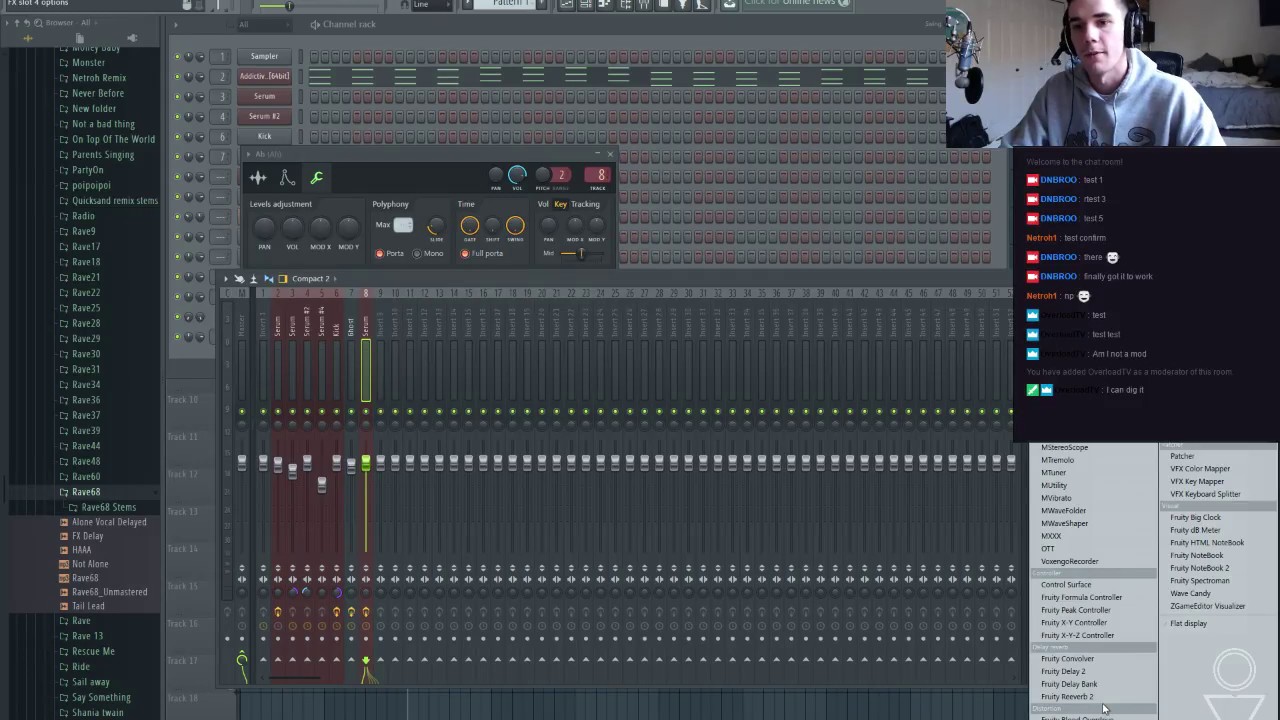Click the Serum channel button
Viewport: 1280px width, 720px height.
coord(264,97)
